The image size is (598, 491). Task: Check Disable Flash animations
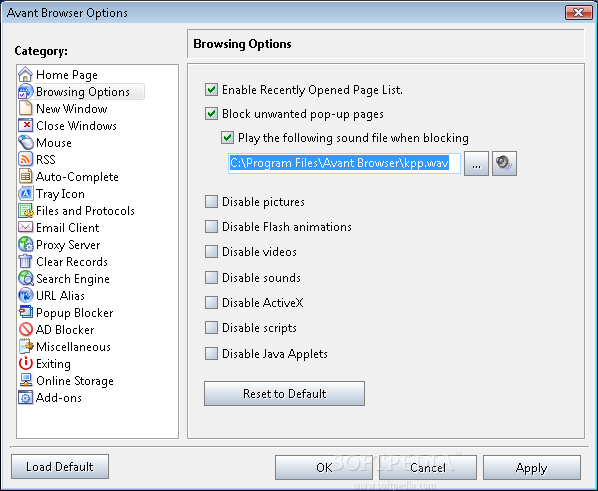point(211,227)
